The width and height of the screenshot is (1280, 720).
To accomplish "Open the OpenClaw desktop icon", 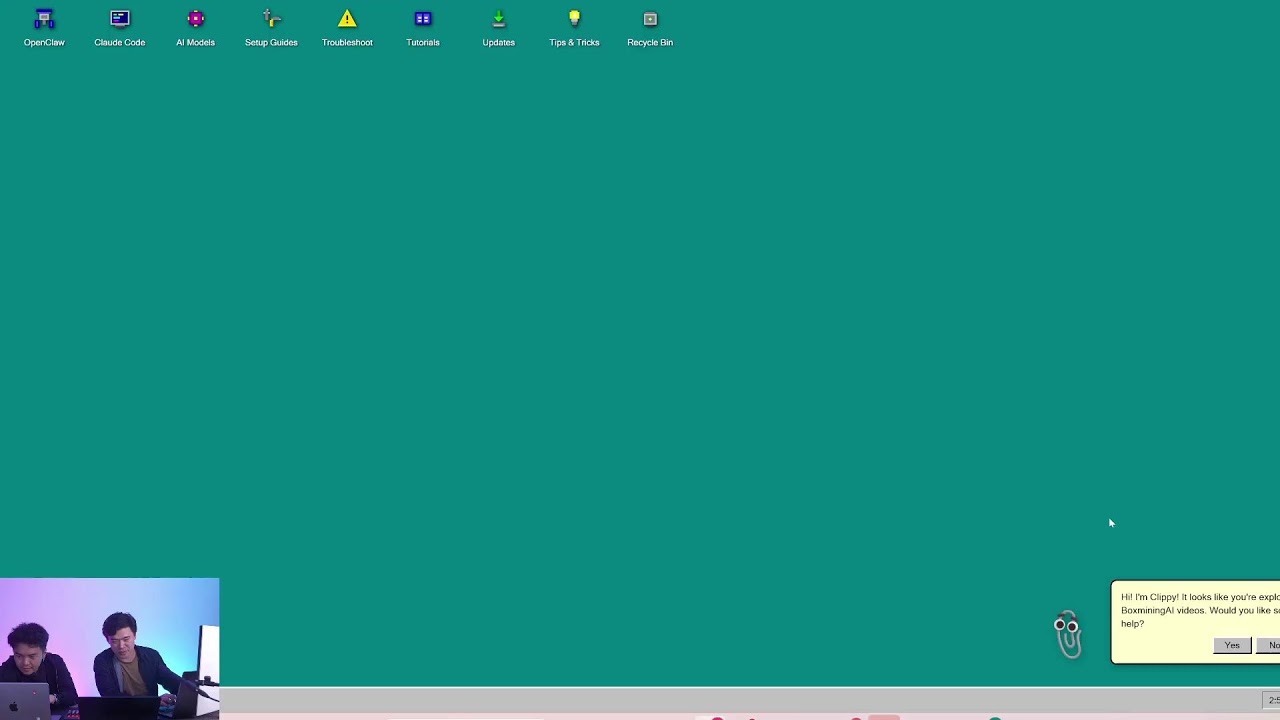I will coord(44,28).
